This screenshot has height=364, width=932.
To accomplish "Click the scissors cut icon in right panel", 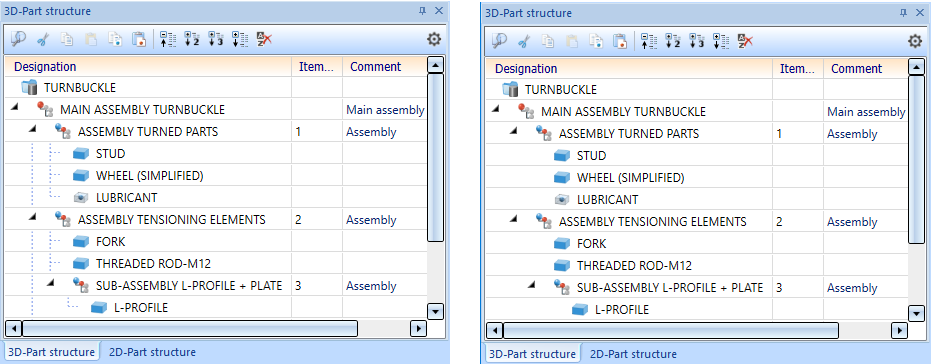I will click(x=523, y=41).
